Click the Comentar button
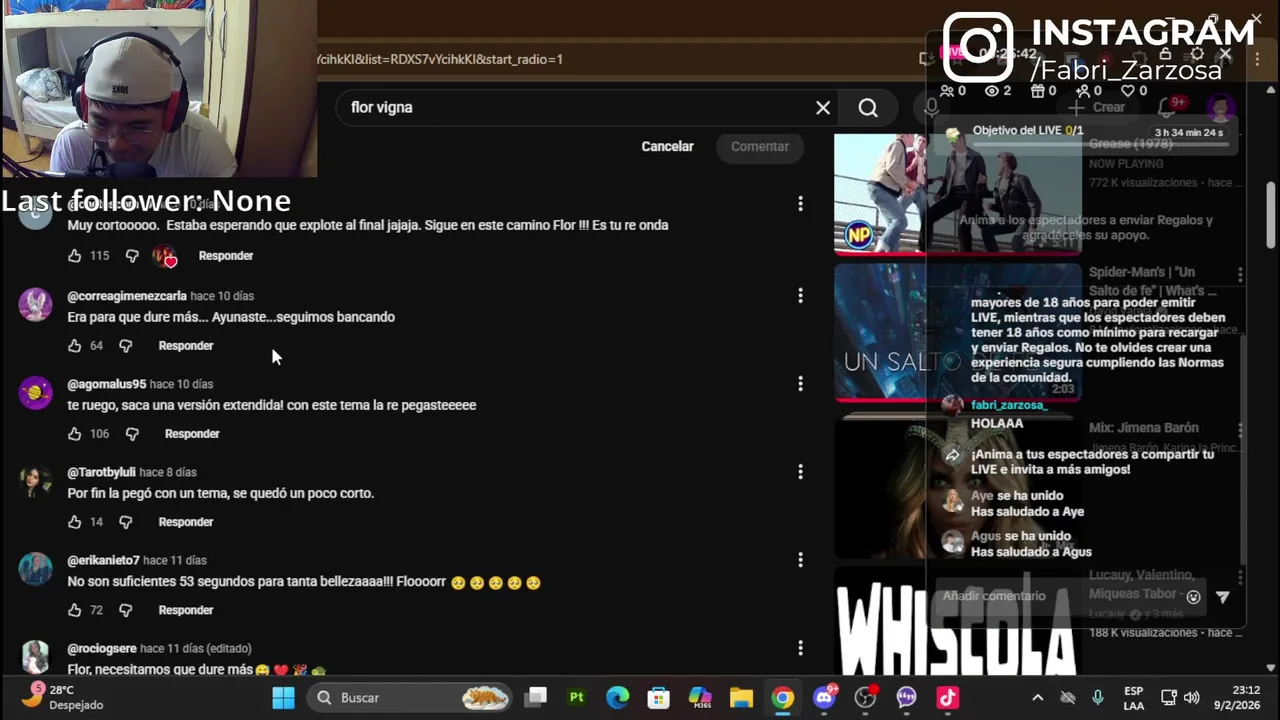This screenshot has height=720, width=1280. [760, 146]
